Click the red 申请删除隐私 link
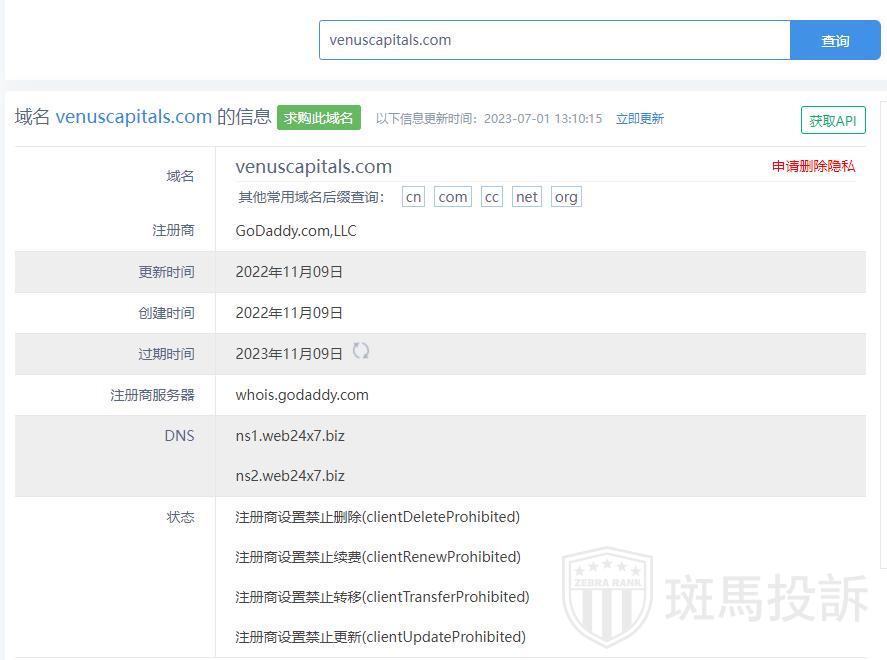Viewport: 887px width, 660px height. [x=813, y=166]
